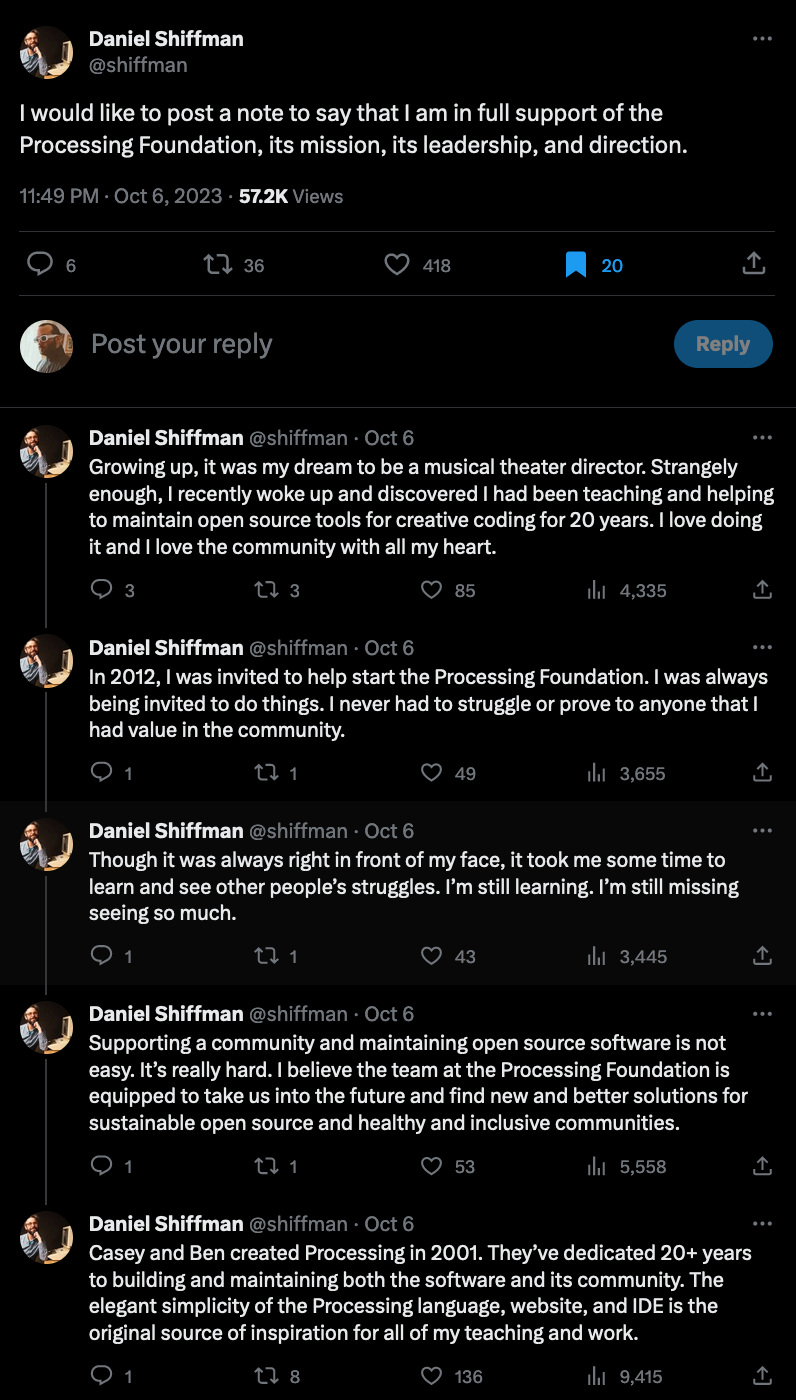
Task: Open the more menu on 'Supporting a community' reply
Action: [x=762, y=1014]
